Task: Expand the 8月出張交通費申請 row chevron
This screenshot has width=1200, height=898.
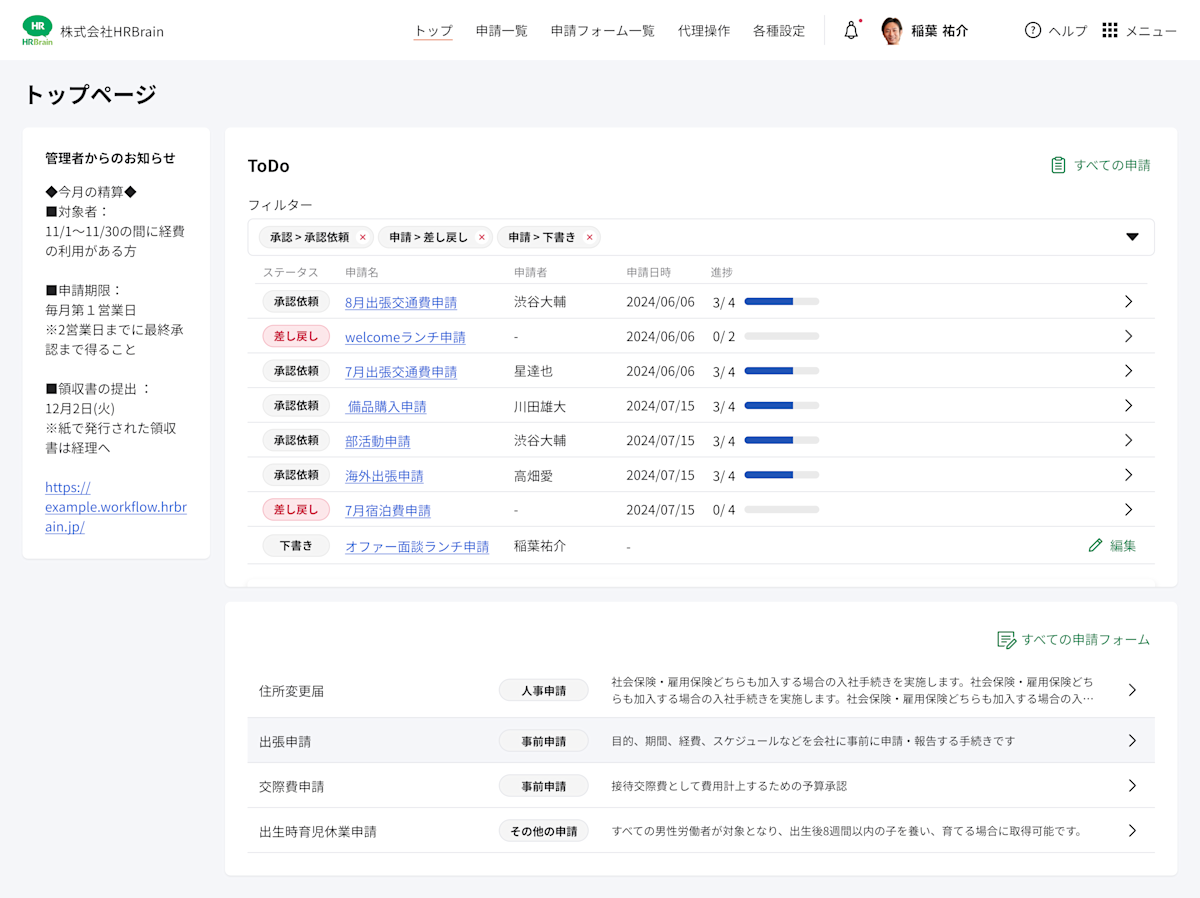Action: tap(1128, 301)
